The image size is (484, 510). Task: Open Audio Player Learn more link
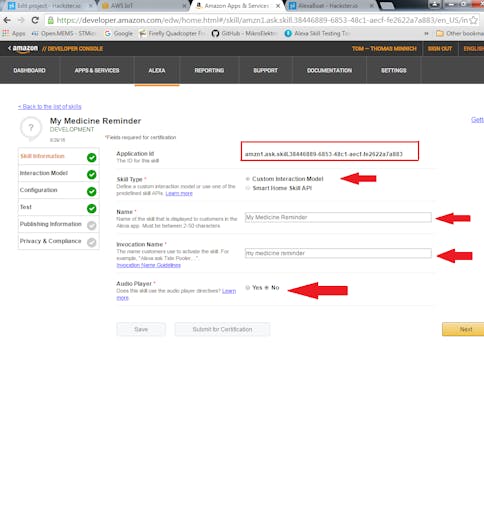(229, 291)
